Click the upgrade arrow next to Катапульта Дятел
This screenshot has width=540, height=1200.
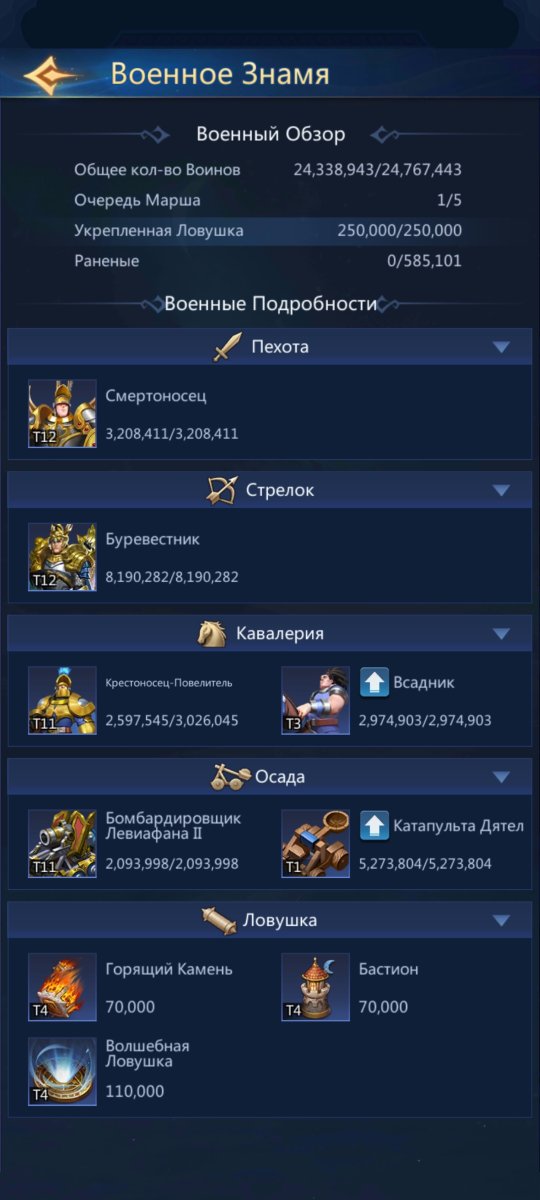tap(375, 826)
